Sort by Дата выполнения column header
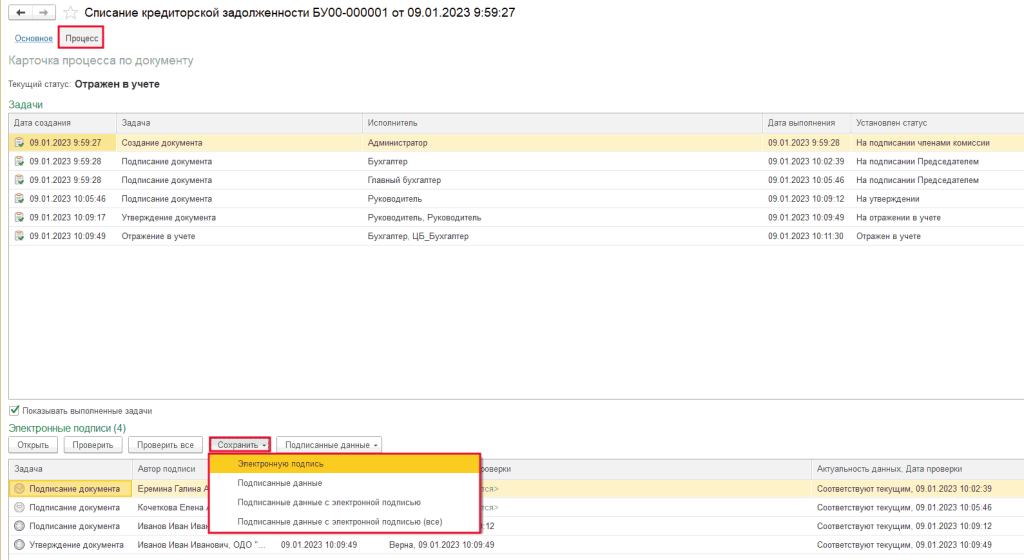1024x560 pixels. 807,123
